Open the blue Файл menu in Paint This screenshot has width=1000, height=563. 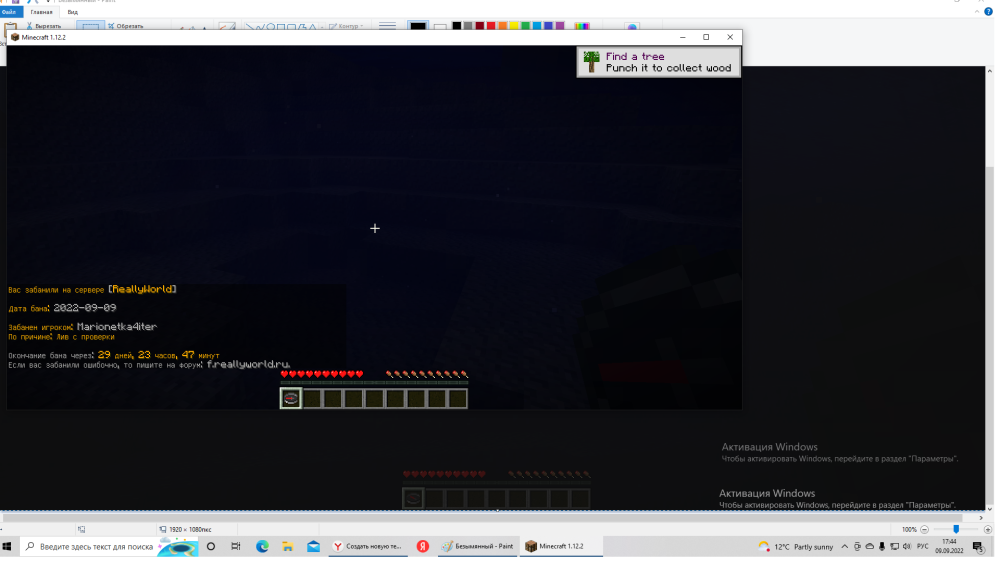(x=10, y=12)
